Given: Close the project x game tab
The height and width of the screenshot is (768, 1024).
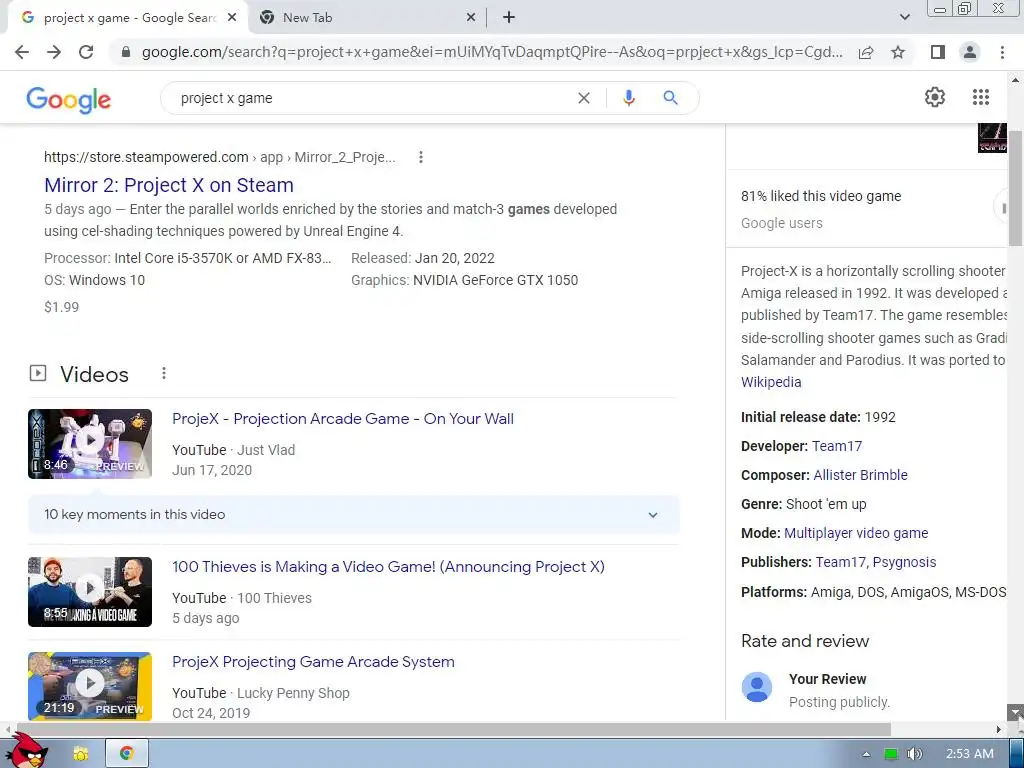Looking at the screenshot, I should (x=232, y=18).
